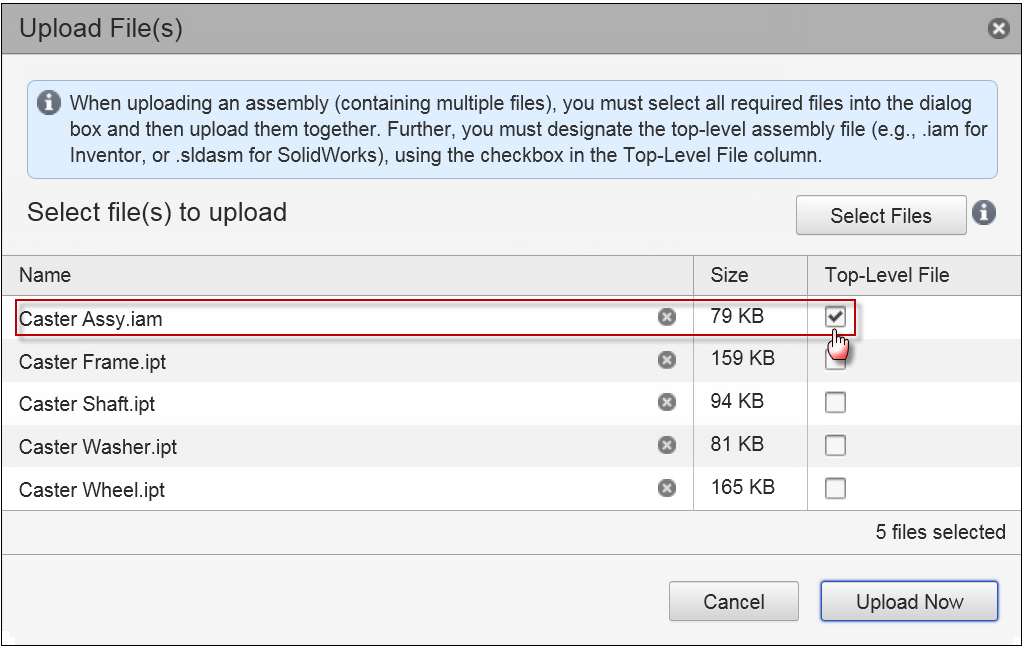Select the Caster Wheel.ipt file name
The height and width of the screenshot is (646, 1022).
click(x=92, y=490)
